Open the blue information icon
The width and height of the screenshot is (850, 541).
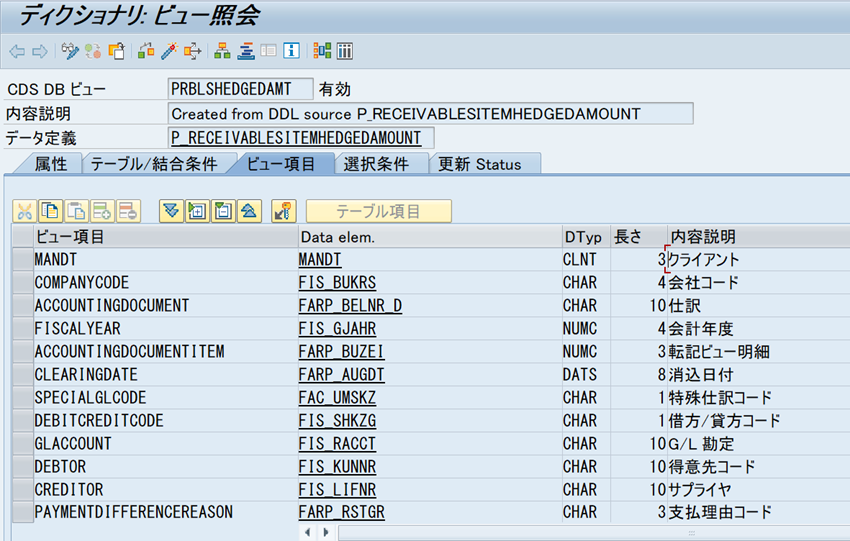[292, 51]
